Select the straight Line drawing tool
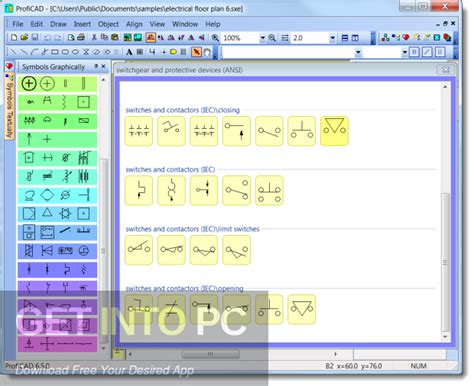This screenshot has width=474, height=386. (14, 52)
